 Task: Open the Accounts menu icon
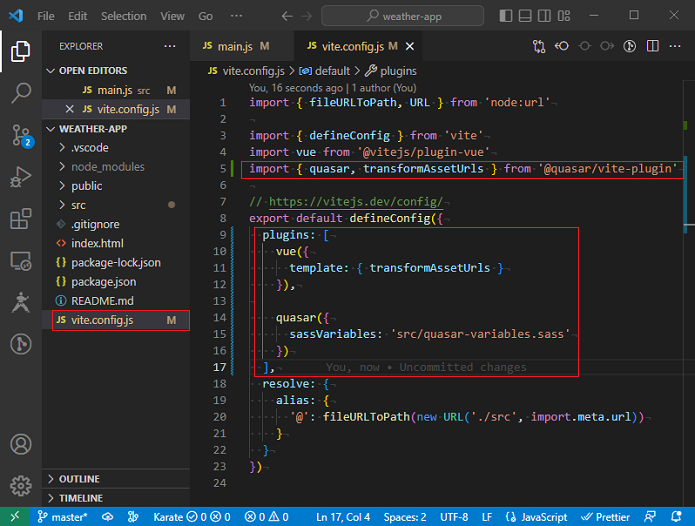(x=20, y=444)
